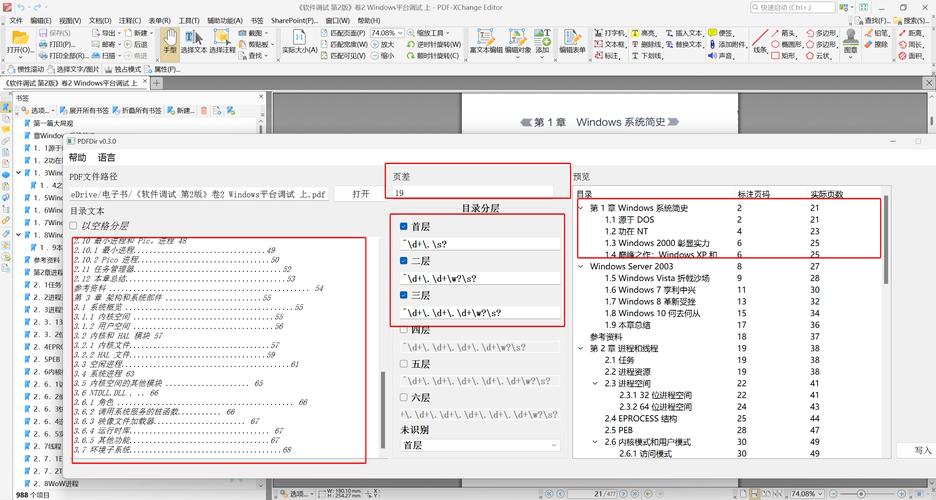The height and width of the screenshot is (500, 936).
Task: Open the 注释(C) menu
Action: (x=128, y=20)
